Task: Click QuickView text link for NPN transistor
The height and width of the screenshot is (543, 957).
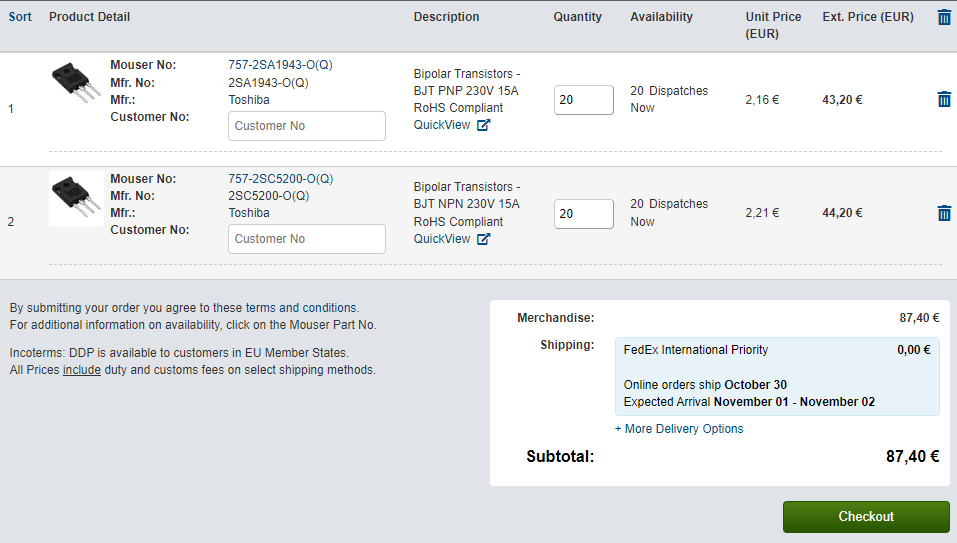Action: tap(442, 239)
